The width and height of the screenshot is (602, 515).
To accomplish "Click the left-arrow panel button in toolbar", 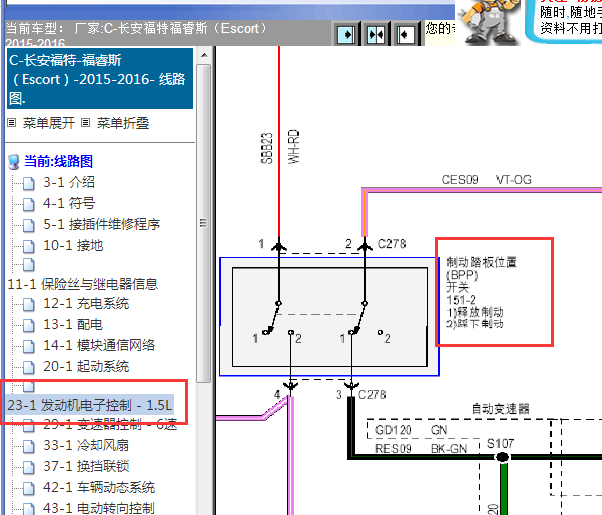I will [405, 35].
